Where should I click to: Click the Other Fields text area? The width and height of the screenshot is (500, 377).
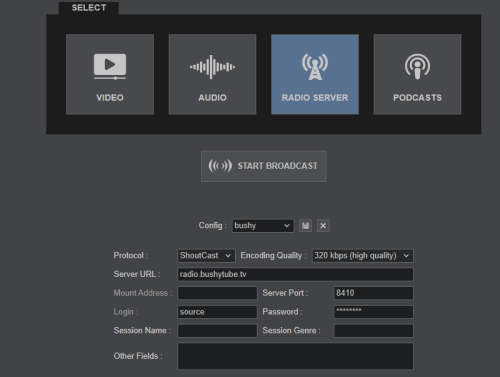pyautogui.click(x=295, y=356)
